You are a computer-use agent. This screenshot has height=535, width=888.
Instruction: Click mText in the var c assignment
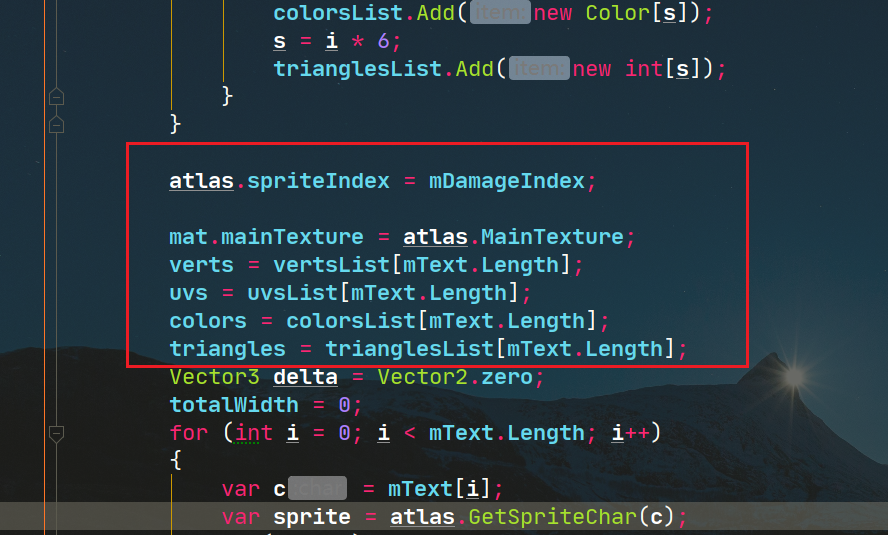coord(420,489)
